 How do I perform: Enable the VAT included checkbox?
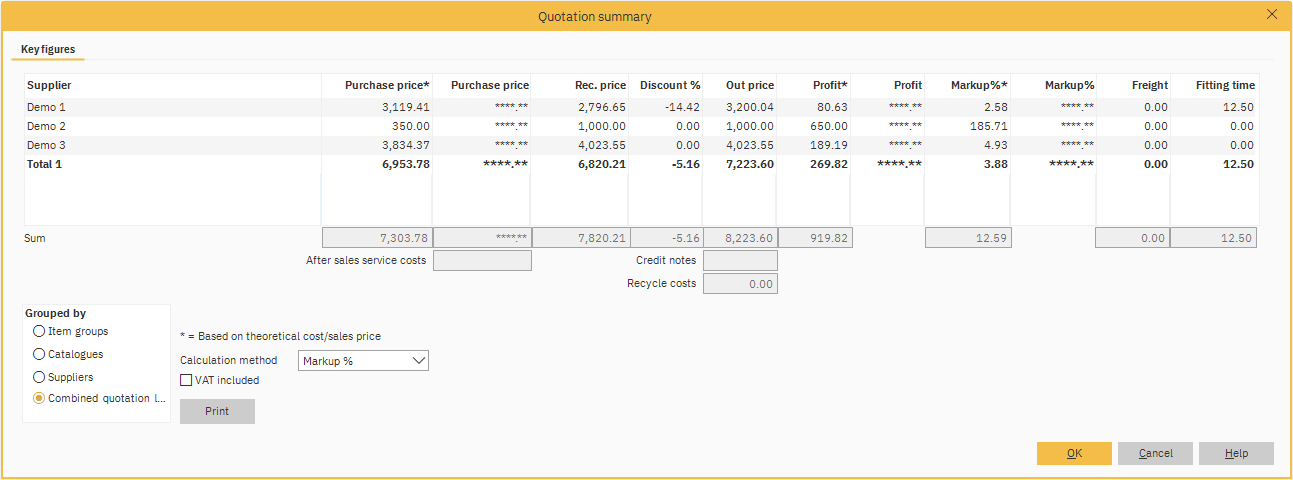[186, 380]
